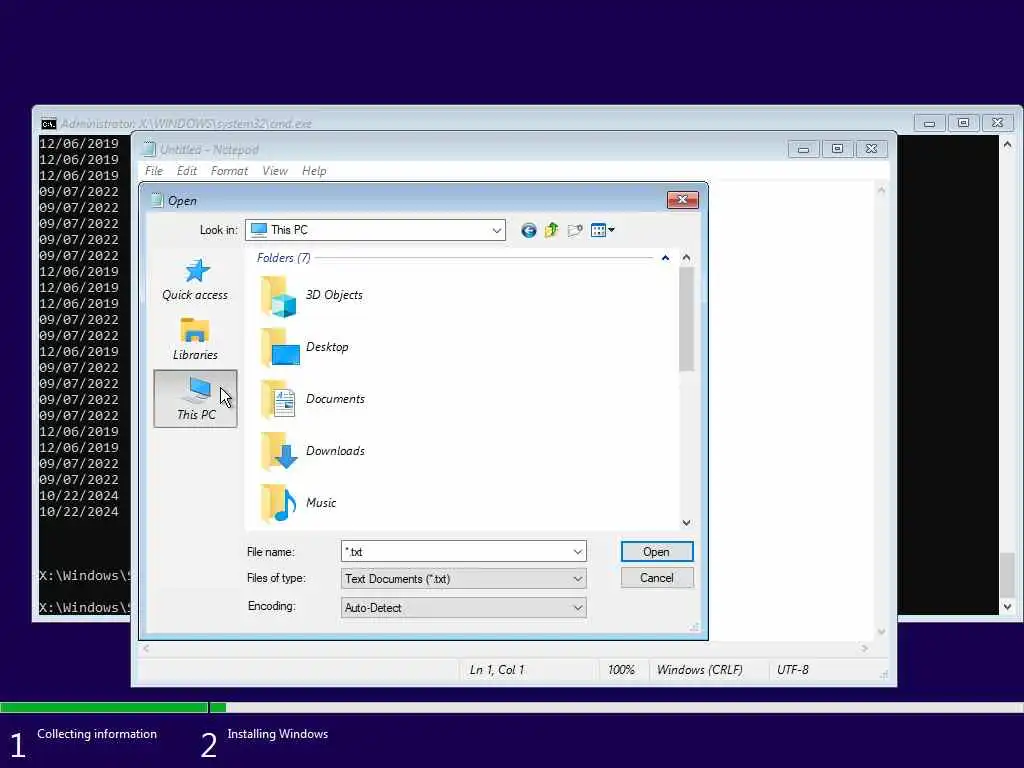The height and width of the screenshot is (768, 1024).
Task: Click the Documents folder label
Action: tap(335, 399)
